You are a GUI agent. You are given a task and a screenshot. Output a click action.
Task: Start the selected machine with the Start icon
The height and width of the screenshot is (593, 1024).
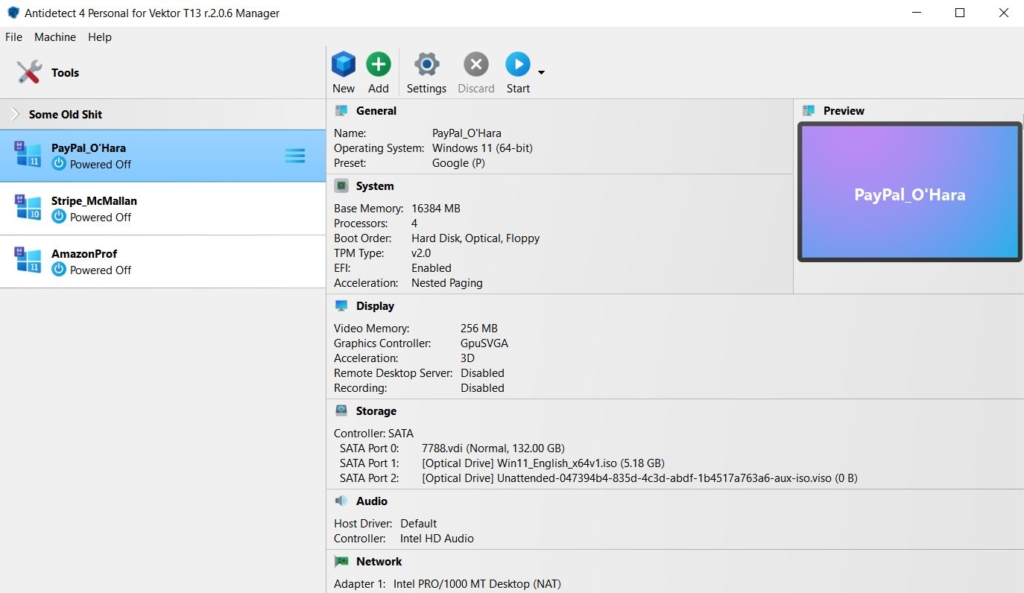[x=517, y=66]
